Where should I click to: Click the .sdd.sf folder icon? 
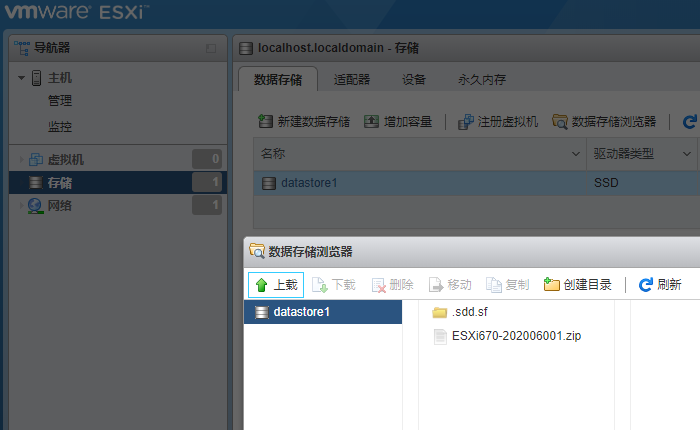440,312
